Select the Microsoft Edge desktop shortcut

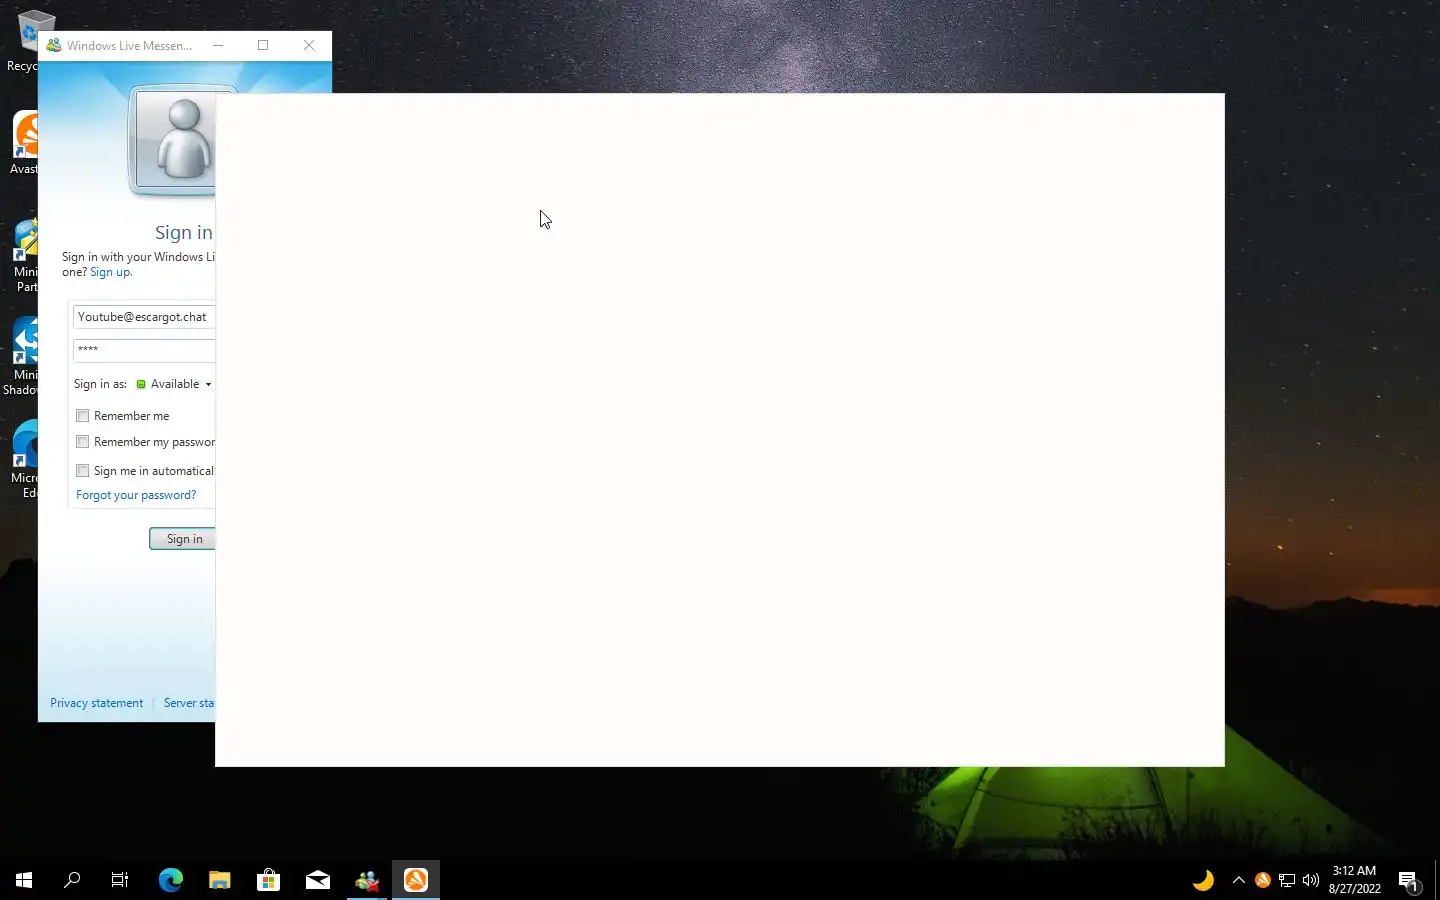point(24,460)
